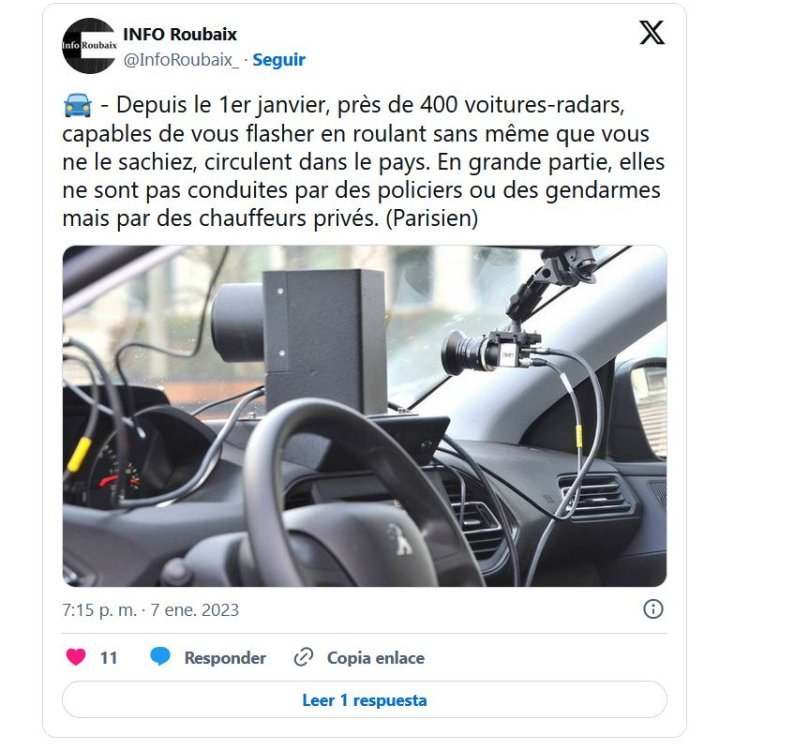
Task: Open the tweet text about voitures-radars
Action: point(363,161)
